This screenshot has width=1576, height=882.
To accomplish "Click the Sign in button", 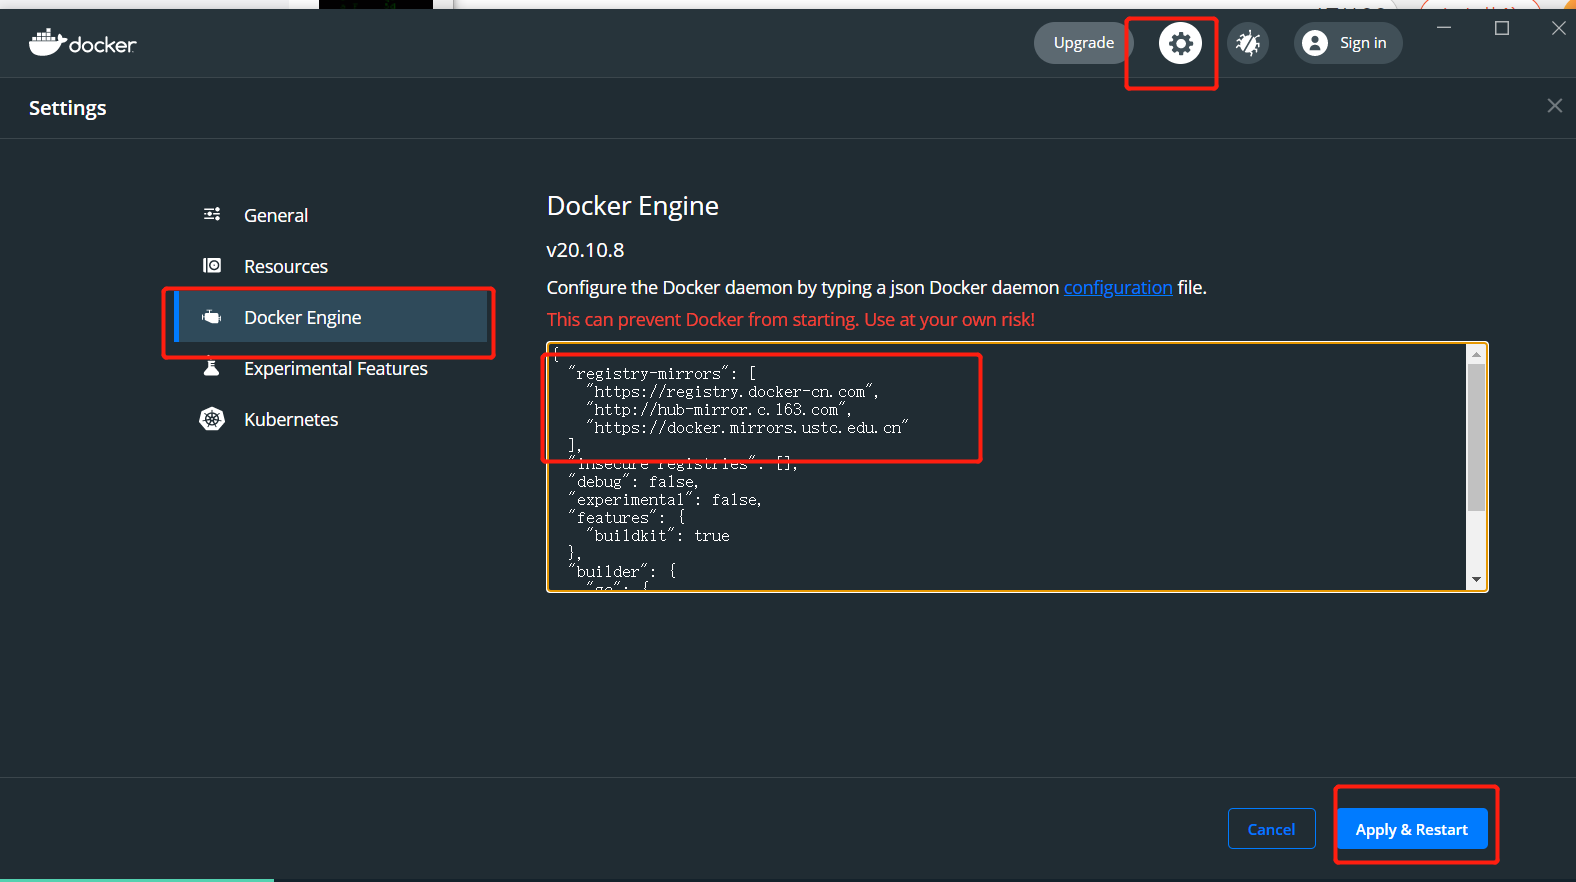I will 1348,43.
